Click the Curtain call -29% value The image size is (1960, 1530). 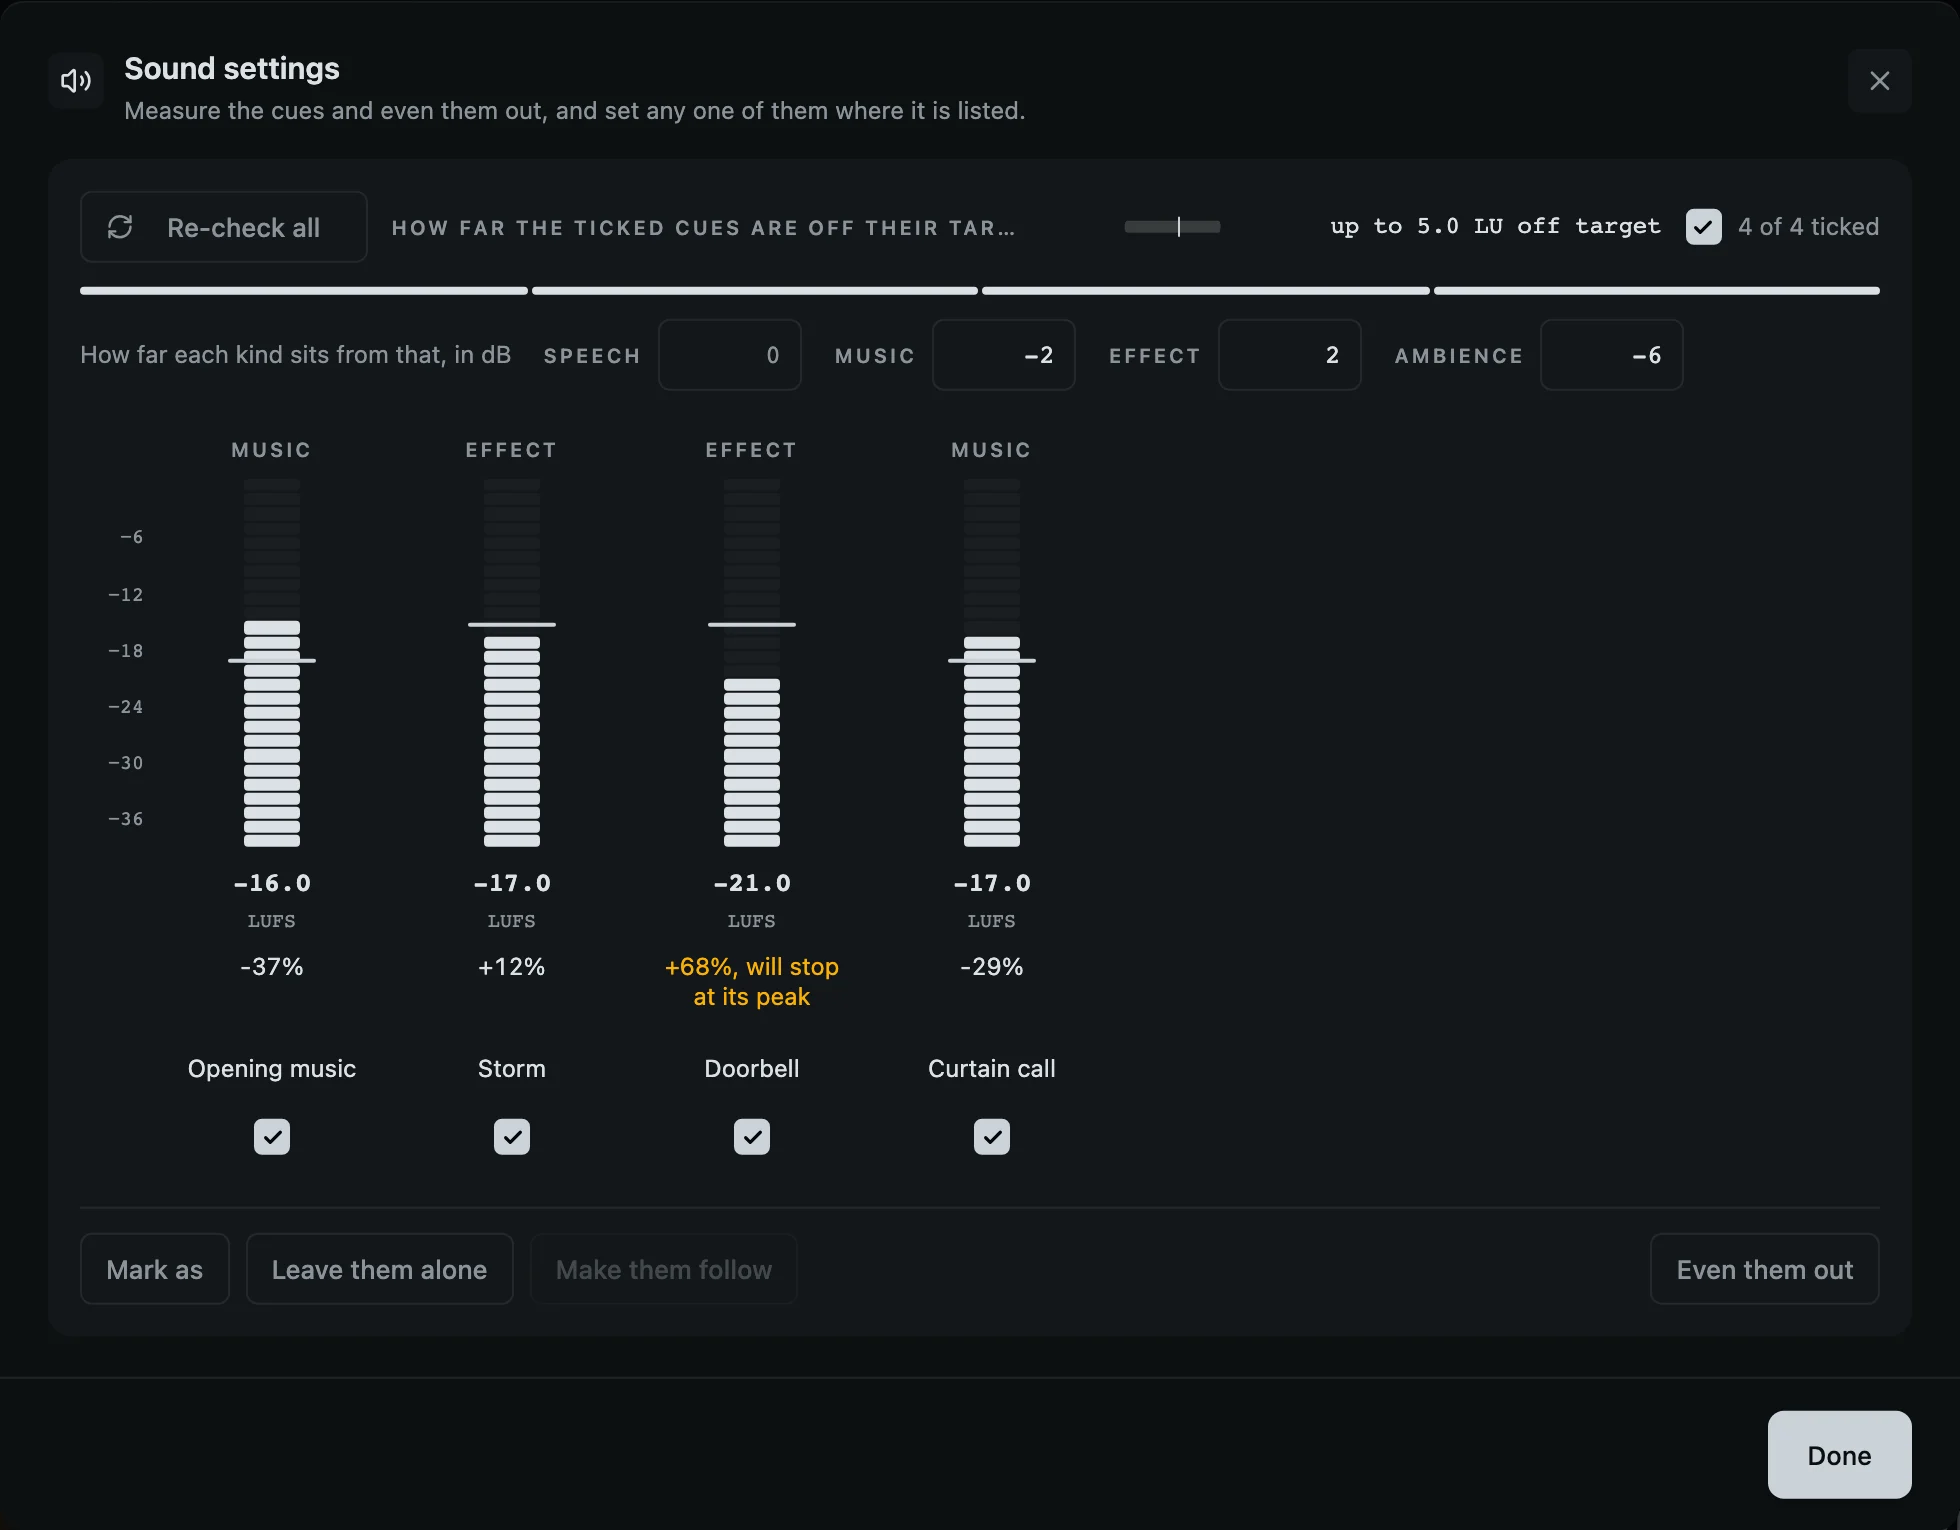pos(992,967)
